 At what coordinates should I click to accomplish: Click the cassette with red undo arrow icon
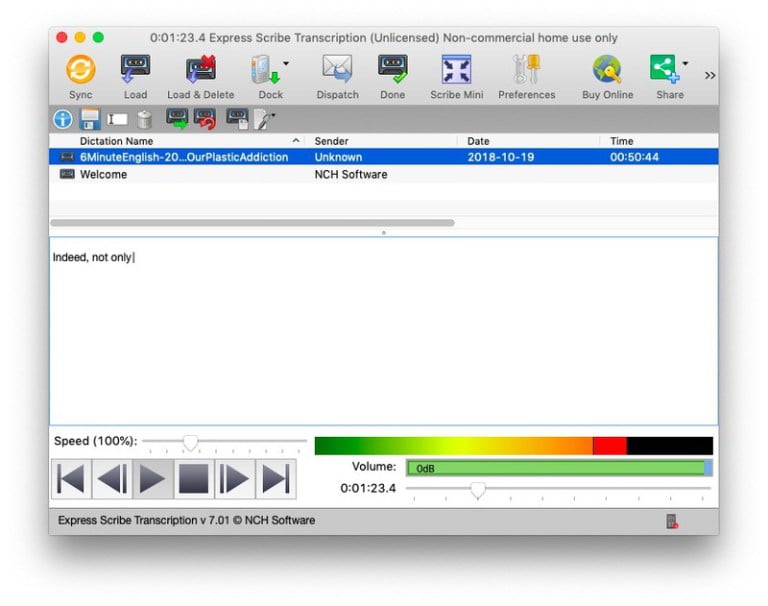(x=205, y=119)
